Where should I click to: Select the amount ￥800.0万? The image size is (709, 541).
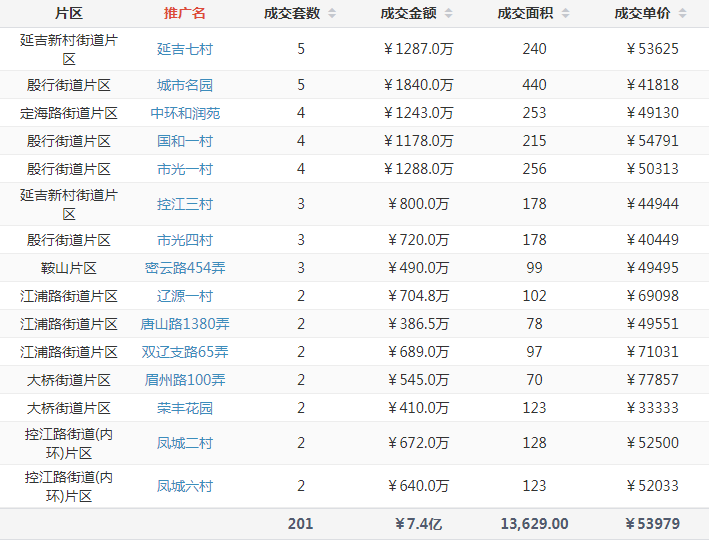click(x=418, y=204)
